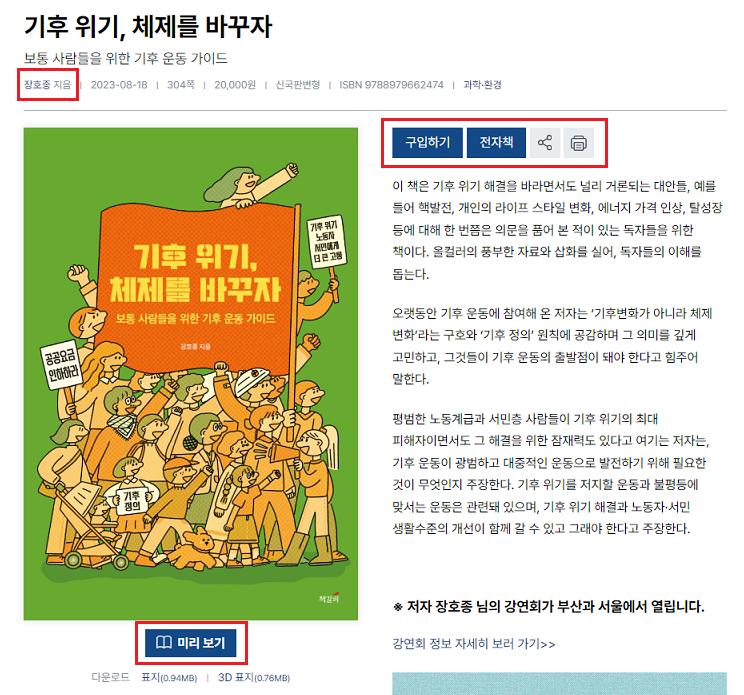Open author link 장호종 지음
This screenshot has width=744, height=695.
47,85
